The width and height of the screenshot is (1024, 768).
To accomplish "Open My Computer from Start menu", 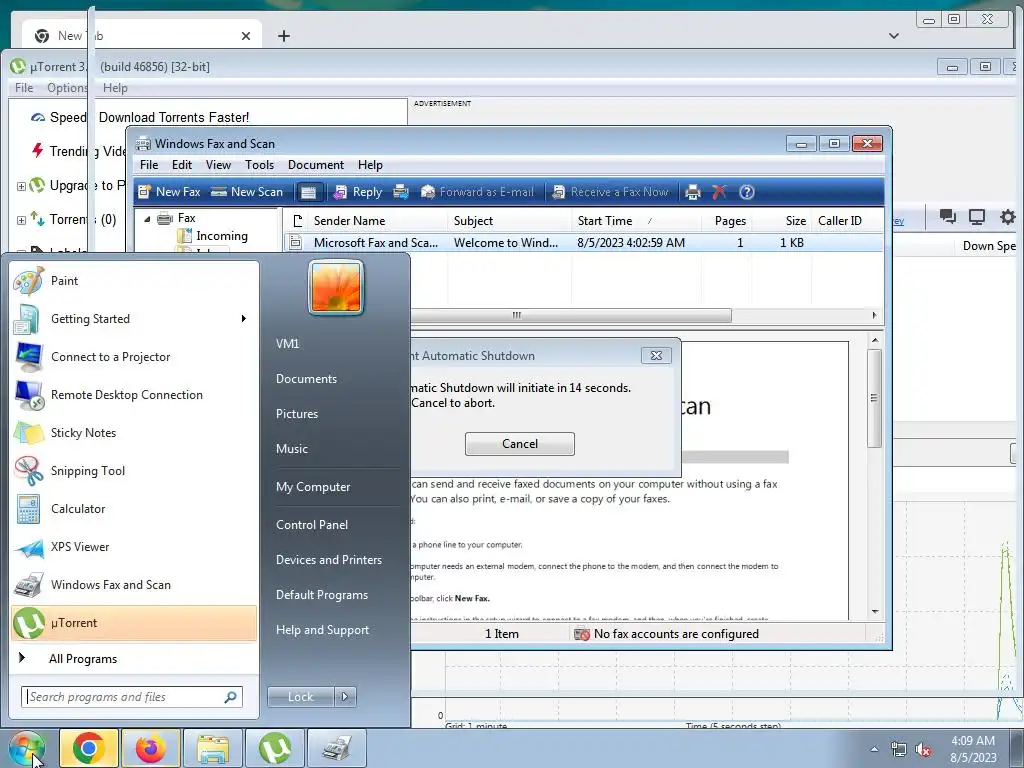I will tap(313, 487).
